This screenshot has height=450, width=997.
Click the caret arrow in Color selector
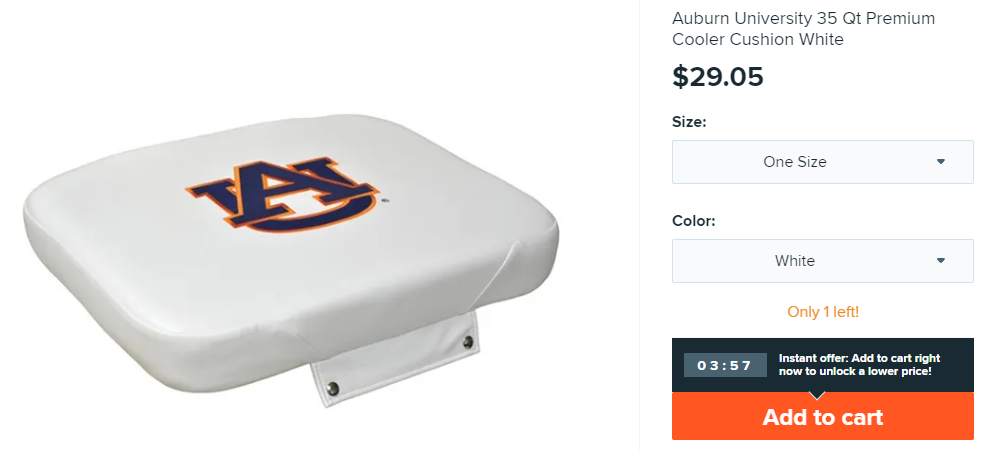(941, 261)
